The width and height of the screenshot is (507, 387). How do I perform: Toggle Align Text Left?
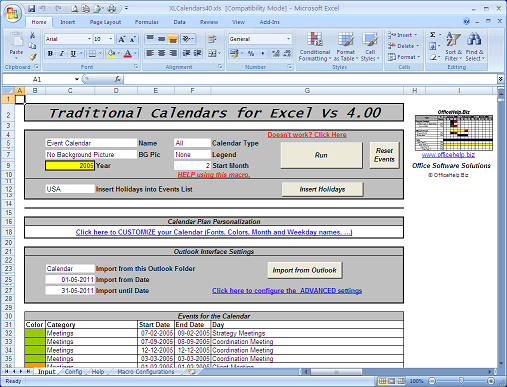pyautogui.click(x=150, y=53)
